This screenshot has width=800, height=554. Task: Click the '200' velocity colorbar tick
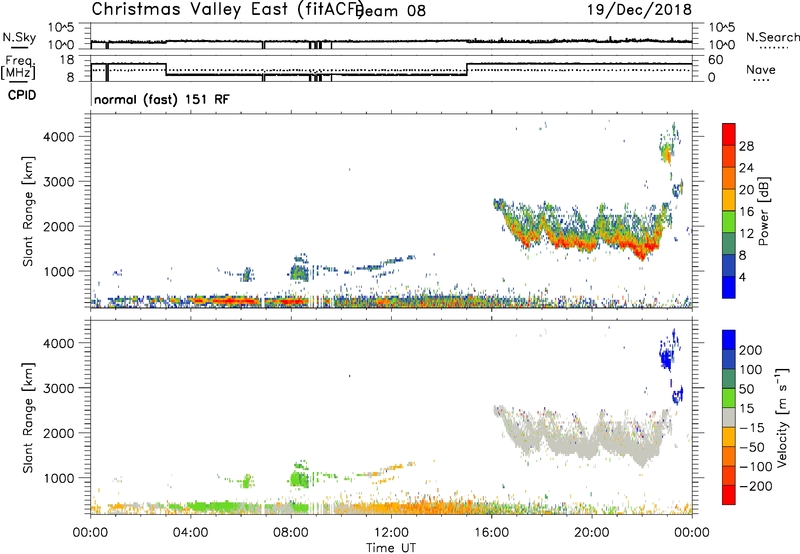pyautogui.click(x=751, y=350)
